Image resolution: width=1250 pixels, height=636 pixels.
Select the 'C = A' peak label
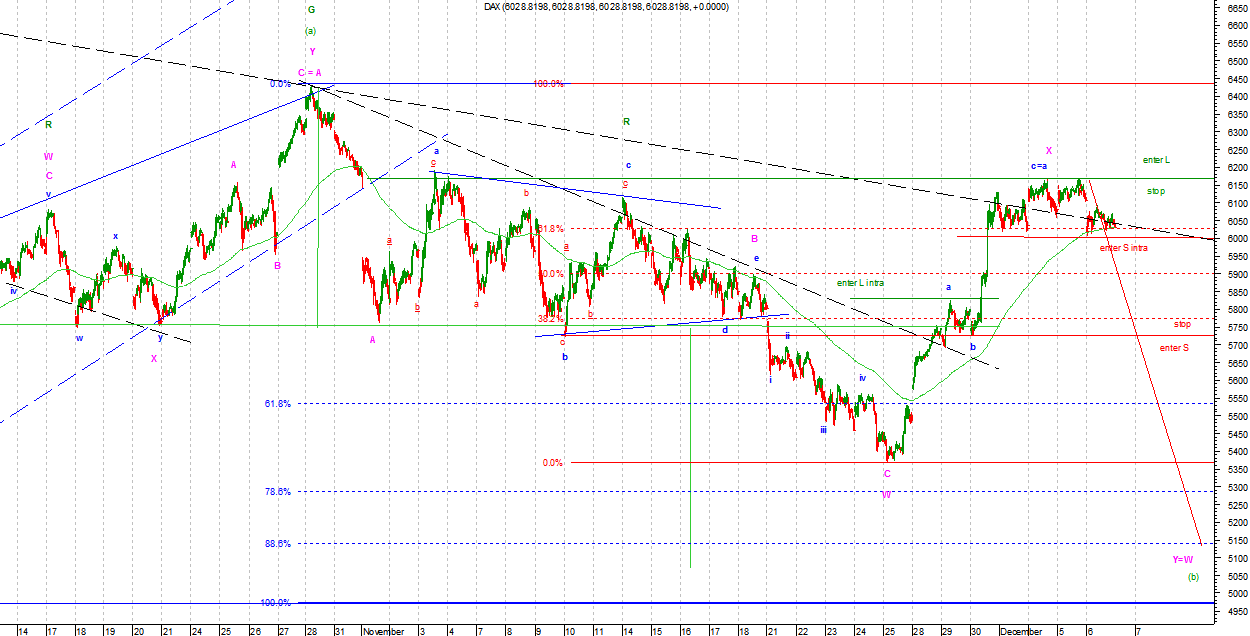coord(309,72)
